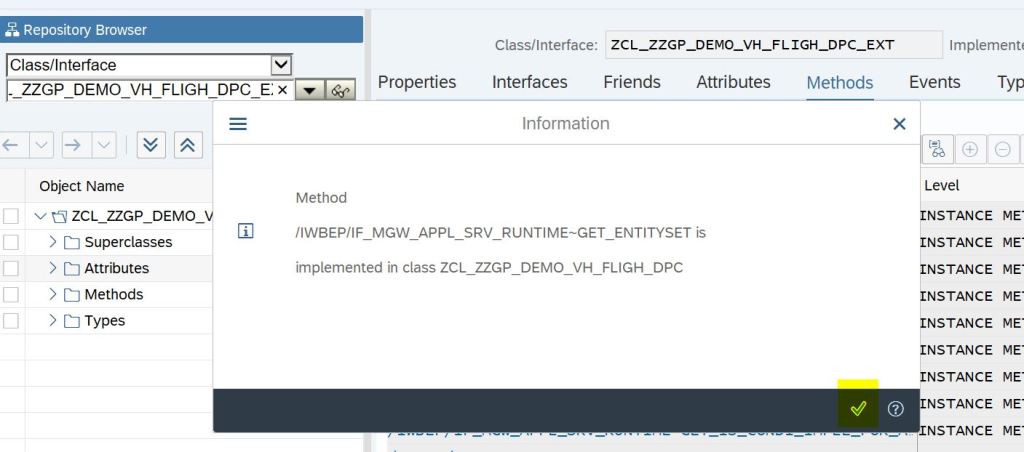This screenshot has width=1024, height=452.
Task: Tick the checkbox beside the Superclasses row
Action: coord(10,242)
